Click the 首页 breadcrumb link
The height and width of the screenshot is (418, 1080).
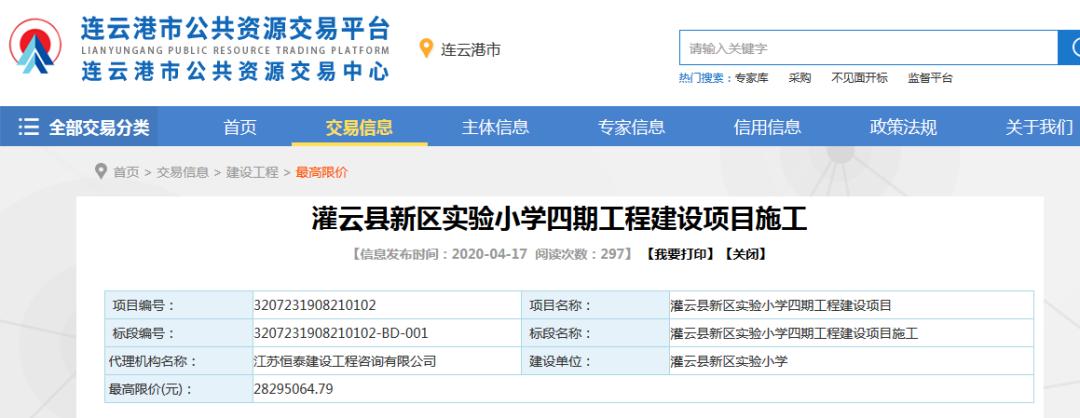[126, 172]
